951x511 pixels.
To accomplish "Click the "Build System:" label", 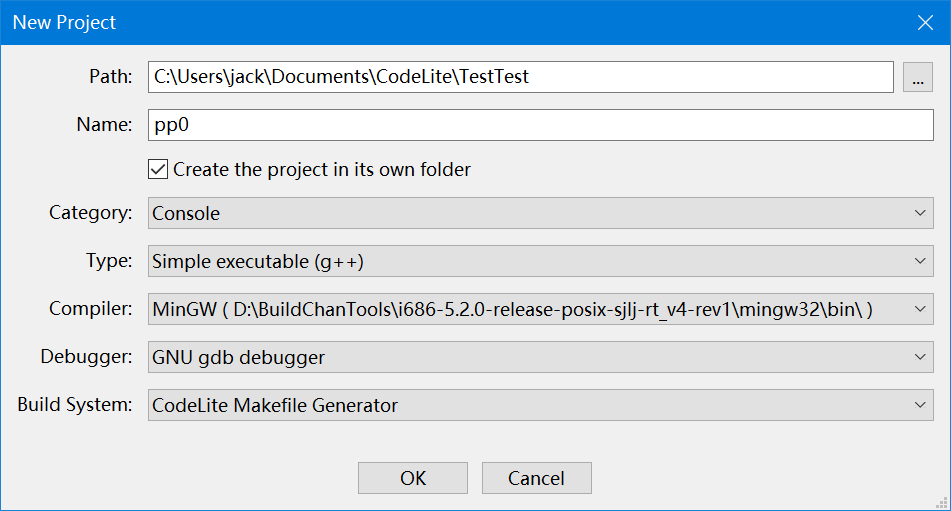I will click(74, 405).
